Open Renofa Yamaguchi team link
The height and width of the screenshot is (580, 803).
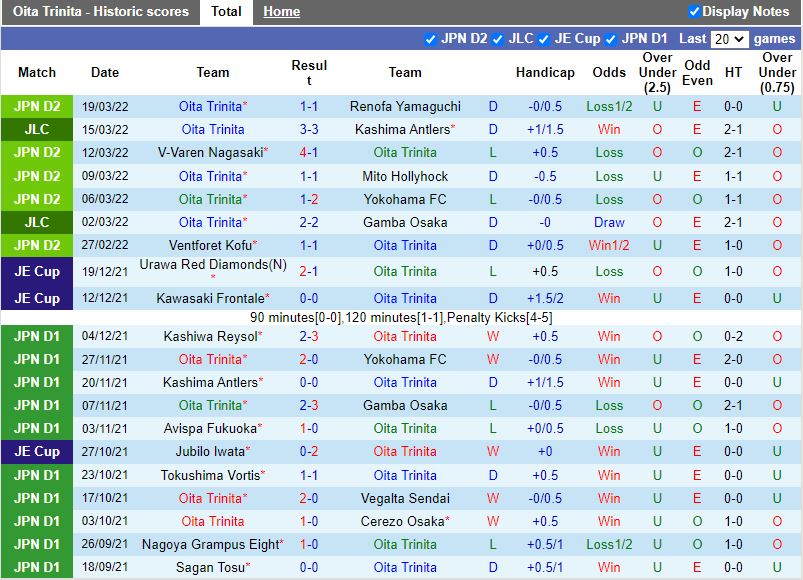[405, 106]
